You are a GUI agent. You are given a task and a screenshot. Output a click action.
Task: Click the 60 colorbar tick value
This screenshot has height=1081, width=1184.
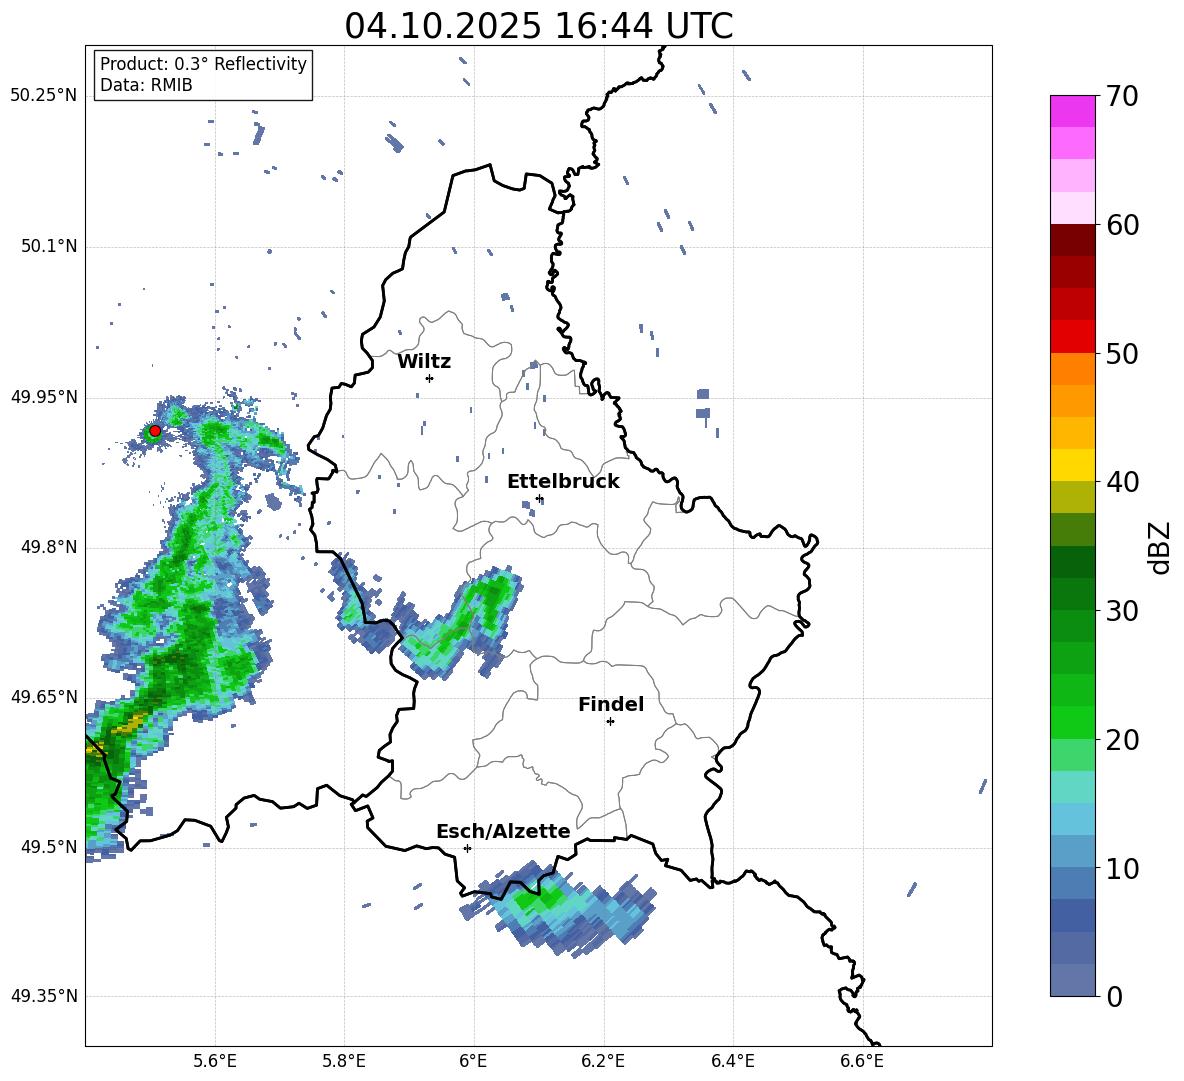coord(1122,225)
